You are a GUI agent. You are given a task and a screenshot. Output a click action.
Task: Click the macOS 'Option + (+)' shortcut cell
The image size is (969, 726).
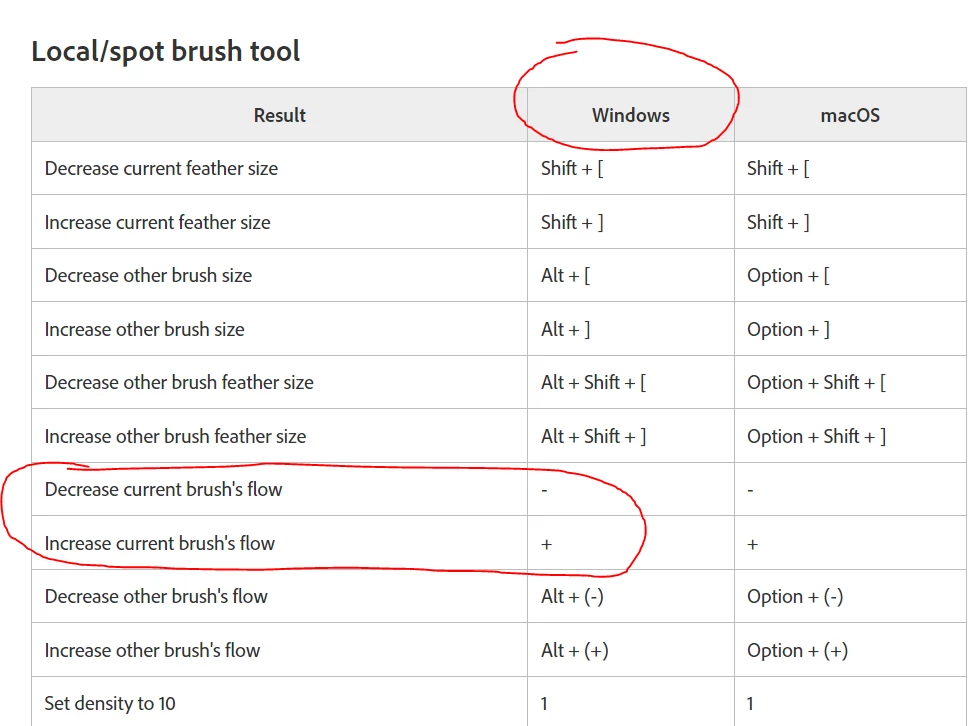pyautogui.click(x=797, y=650)
